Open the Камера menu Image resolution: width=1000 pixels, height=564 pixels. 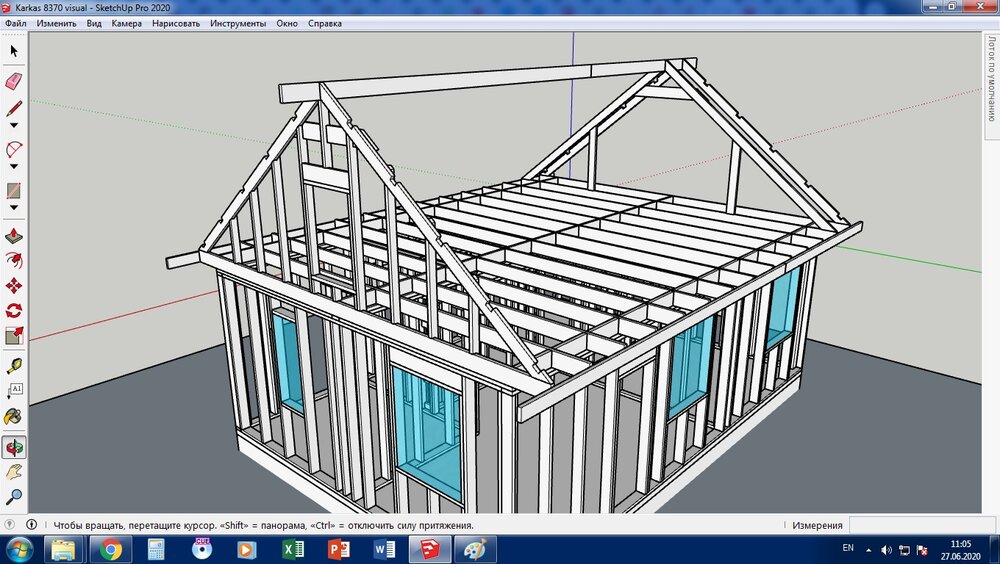[126, 23]
